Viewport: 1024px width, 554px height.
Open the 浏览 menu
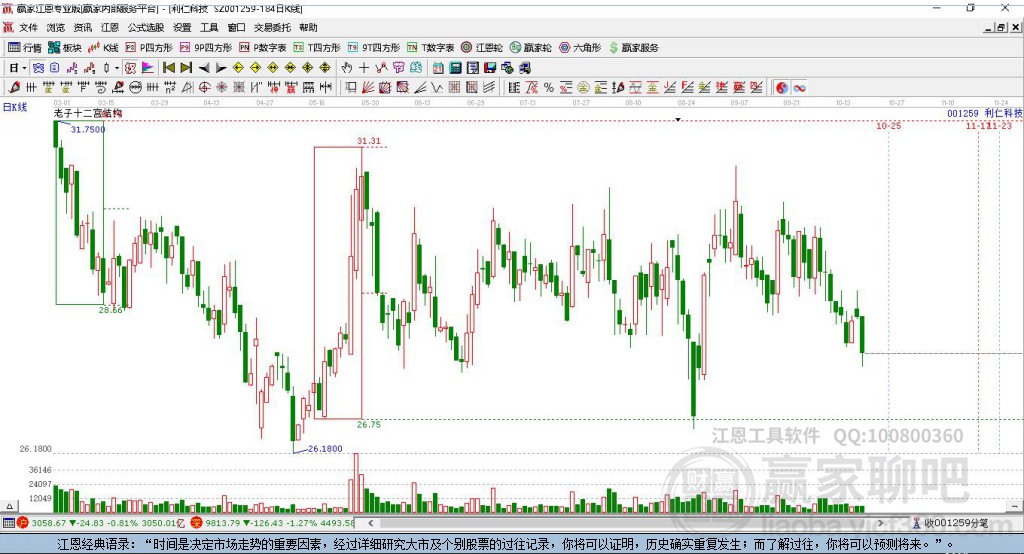(x=56, y=27)
